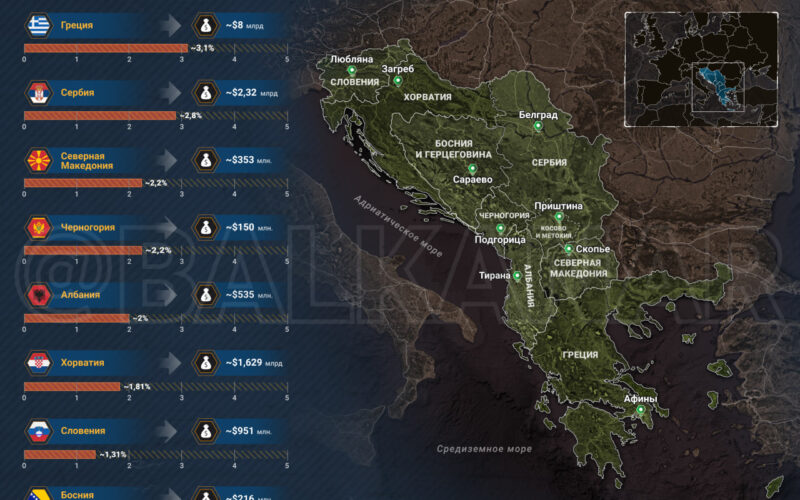Screen dimensions: 800x500
Task: Click the Croatia ~1,81% percentage bar
Action: 72,387
